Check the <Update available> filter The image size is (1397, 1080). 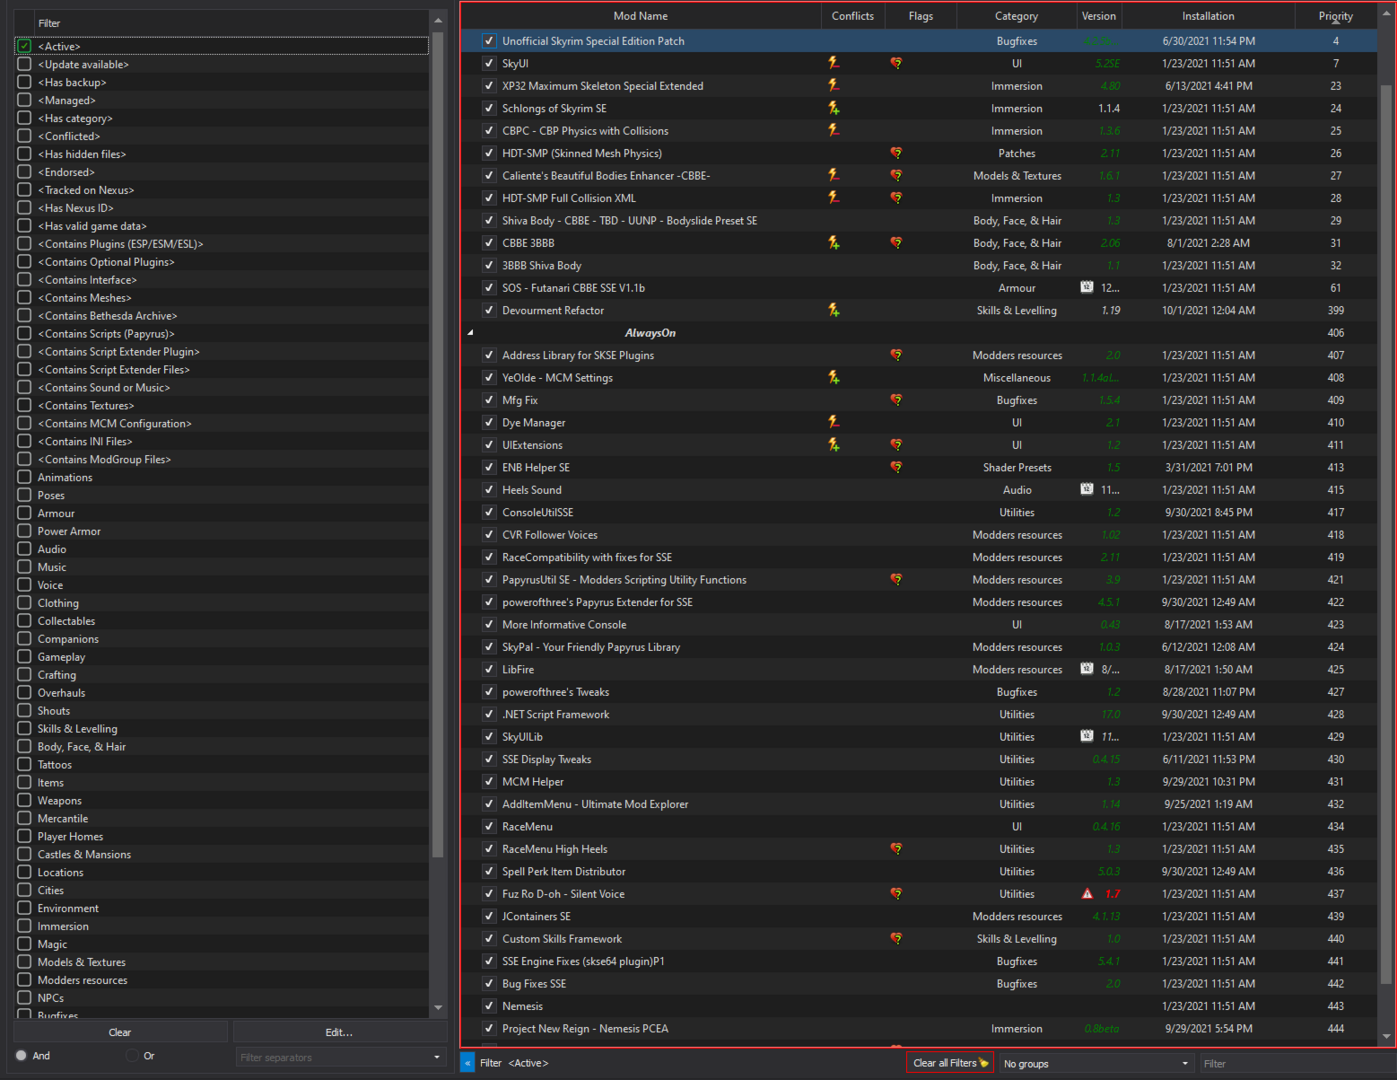coord(24,64)
